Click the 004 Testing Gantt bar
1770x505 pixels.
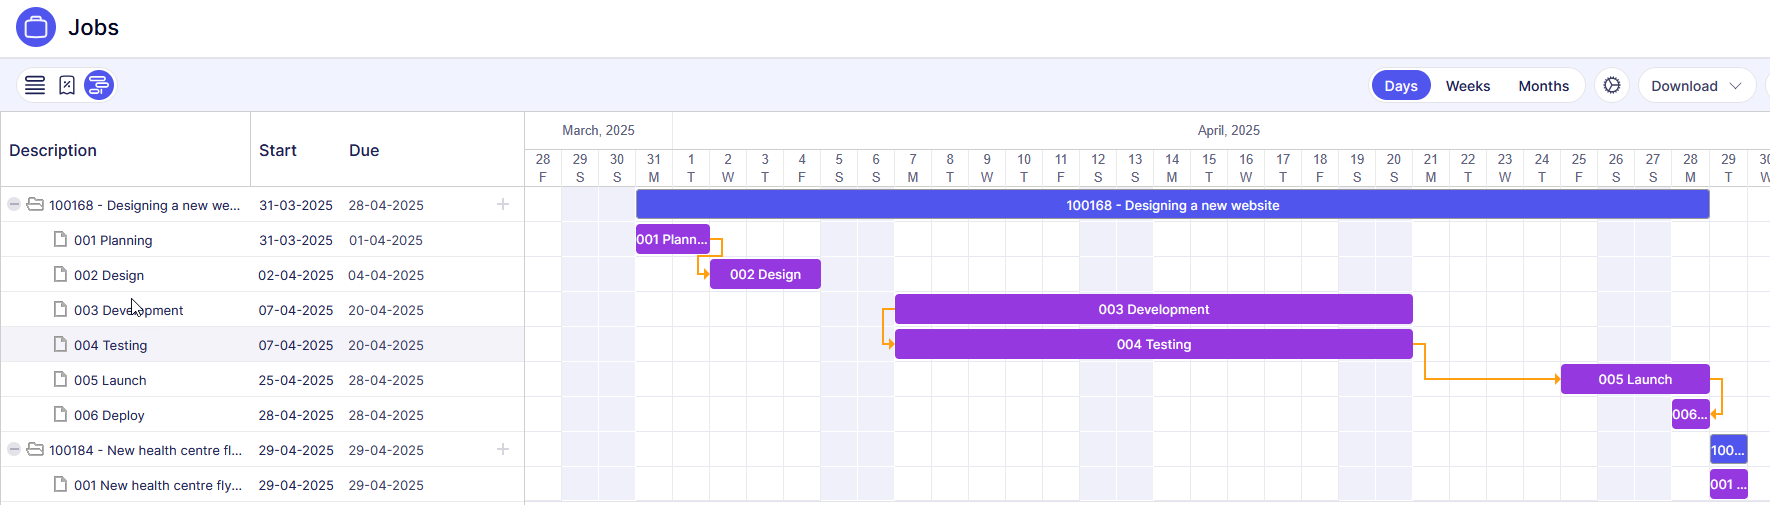[x=1153, y=344]
